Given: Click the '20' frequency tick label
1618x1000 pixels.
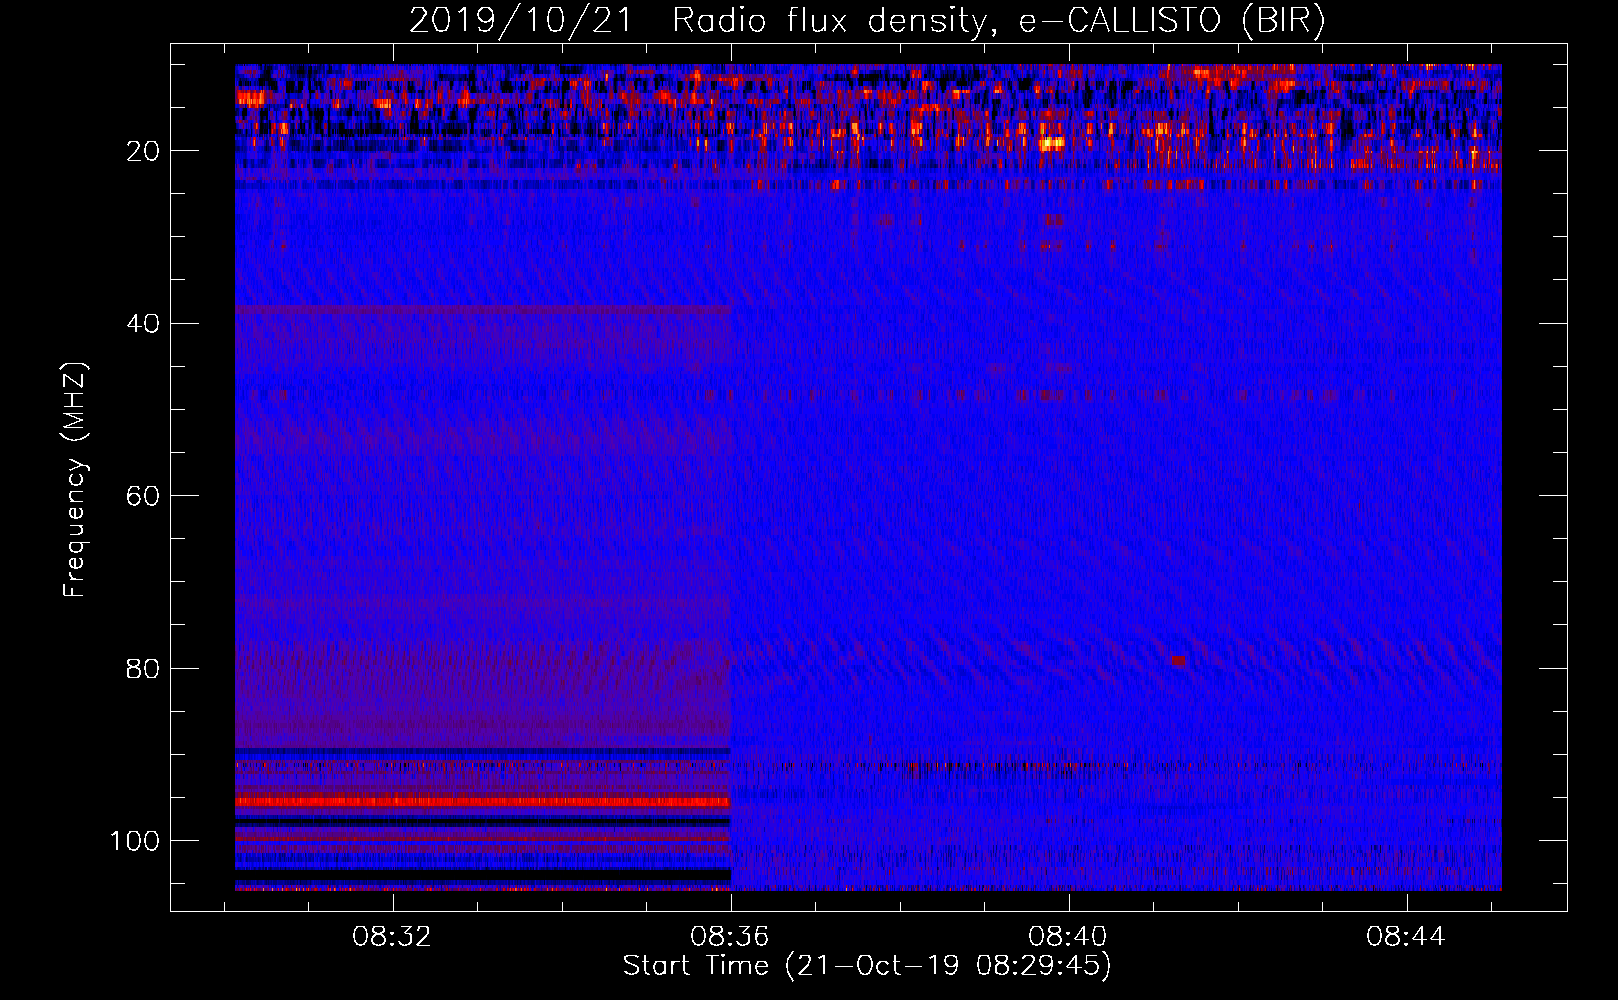Looking at the screenshot, I should pos(144,151).
